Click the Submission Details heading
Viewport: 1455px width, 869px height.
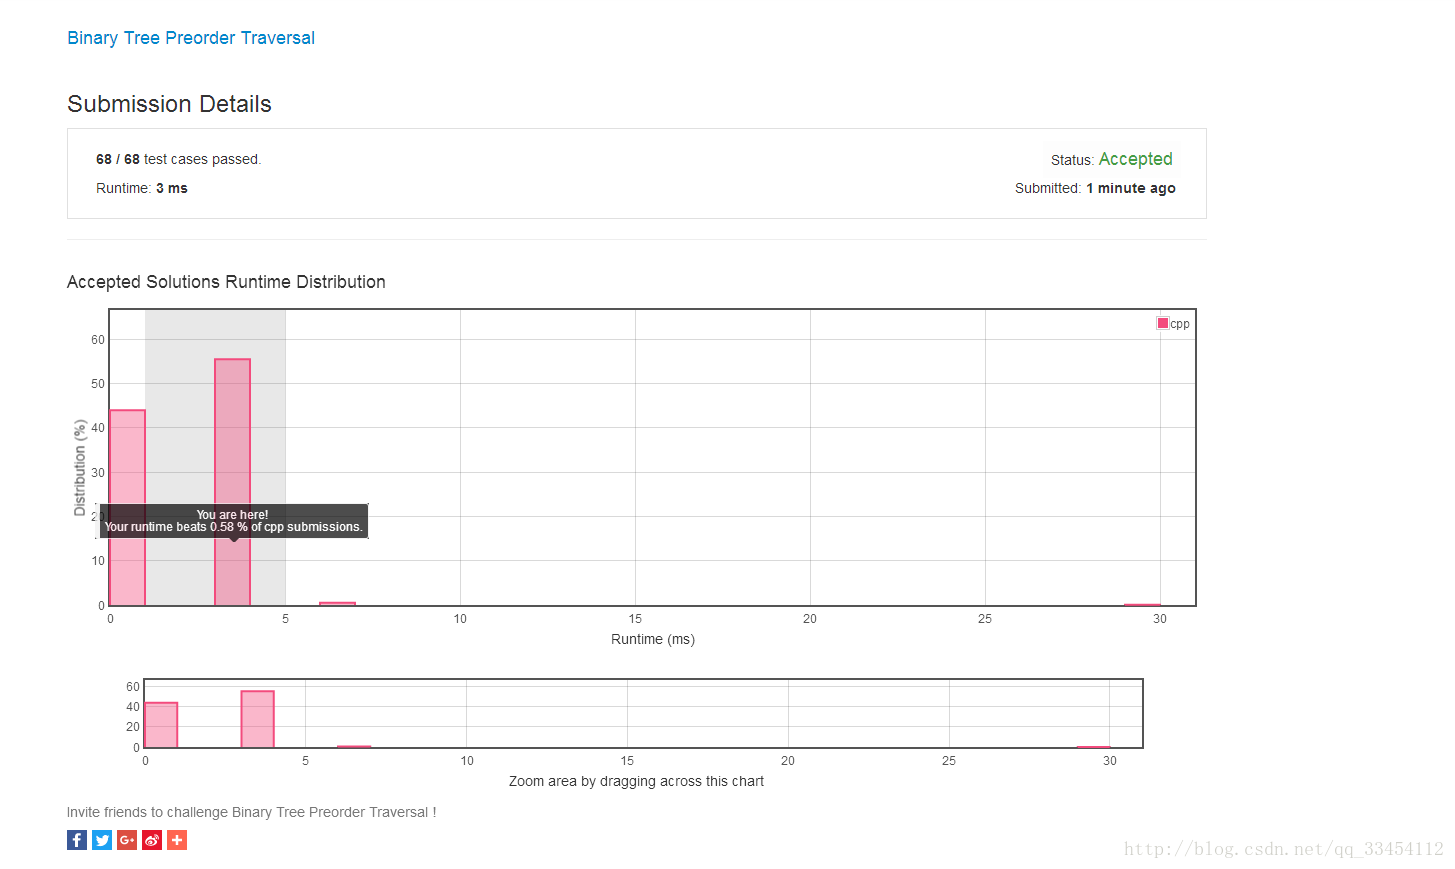coord(169,104)
